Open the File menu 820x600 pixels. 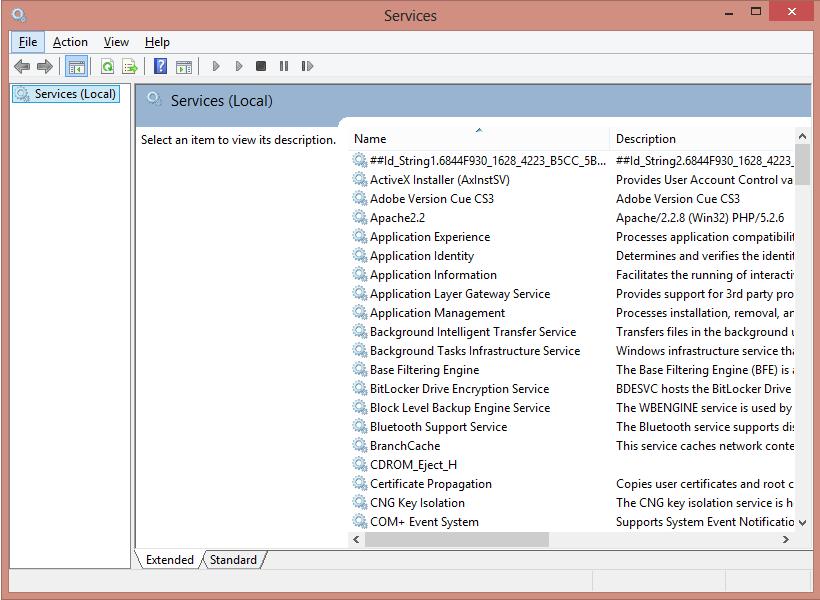(x=26, y=42)
